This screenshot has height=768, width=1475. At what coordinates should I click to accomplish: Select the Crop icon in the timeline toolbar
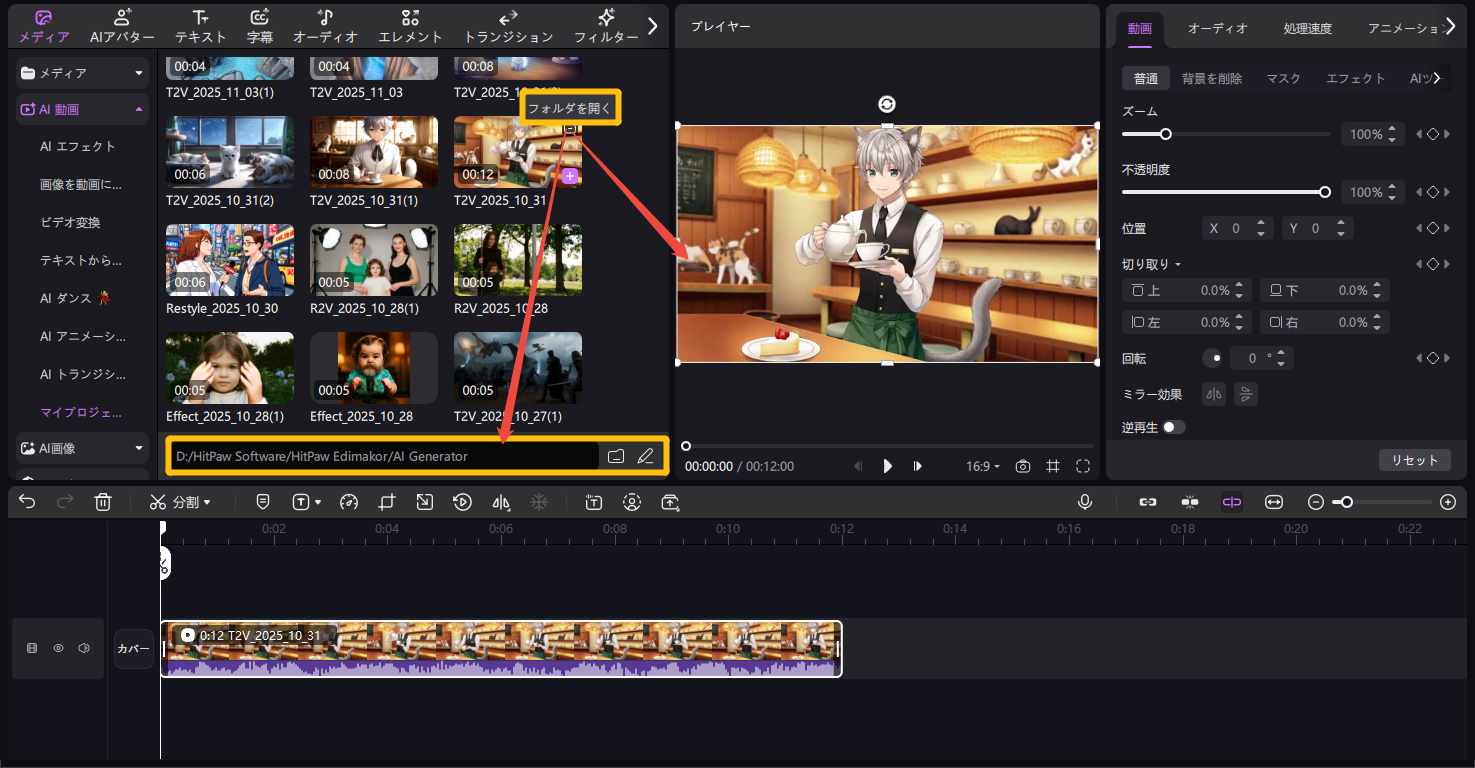[x=387, y=501]
